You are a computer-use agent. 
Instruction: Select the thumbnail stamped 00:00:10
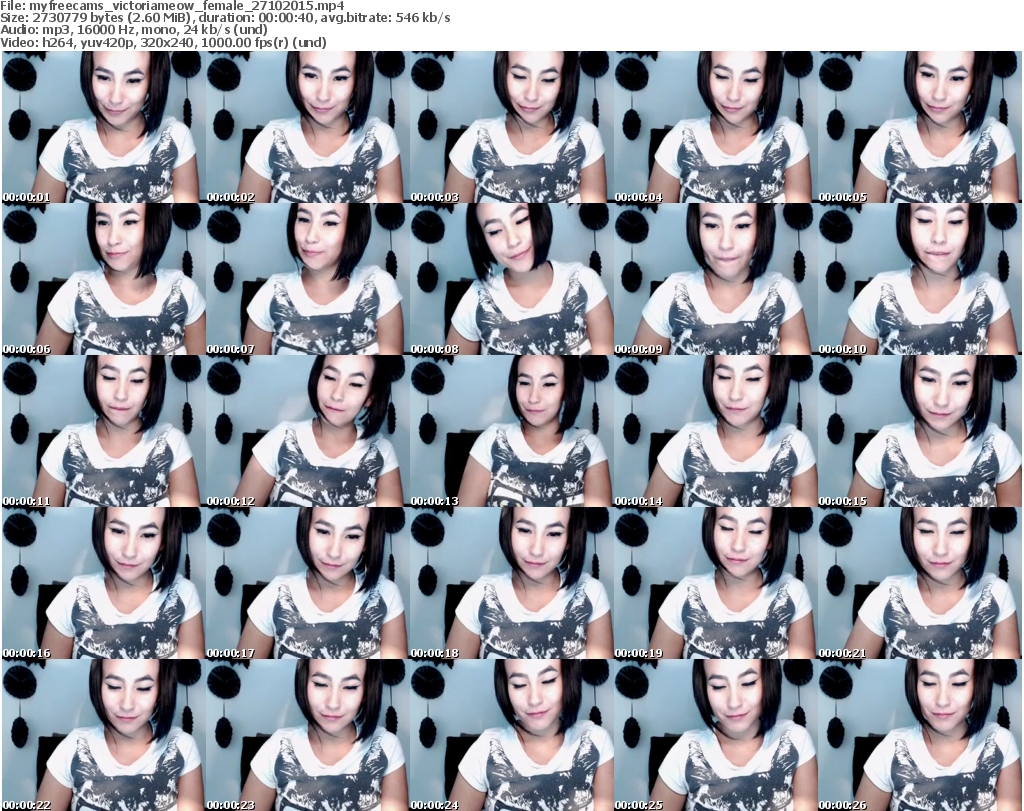click(920, 279)
